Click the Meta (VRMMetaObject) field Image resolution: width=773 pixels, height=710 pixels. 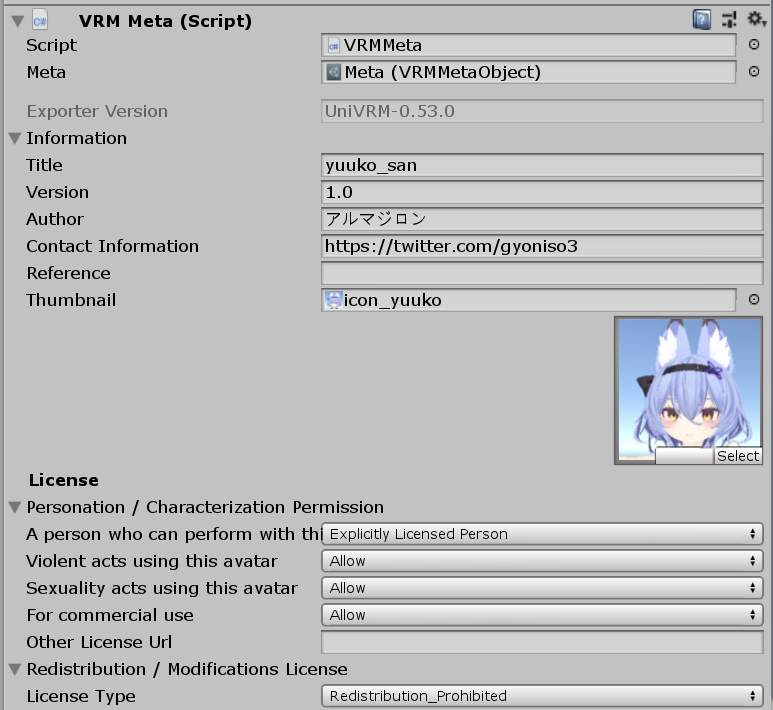click(x=528, y=72)
